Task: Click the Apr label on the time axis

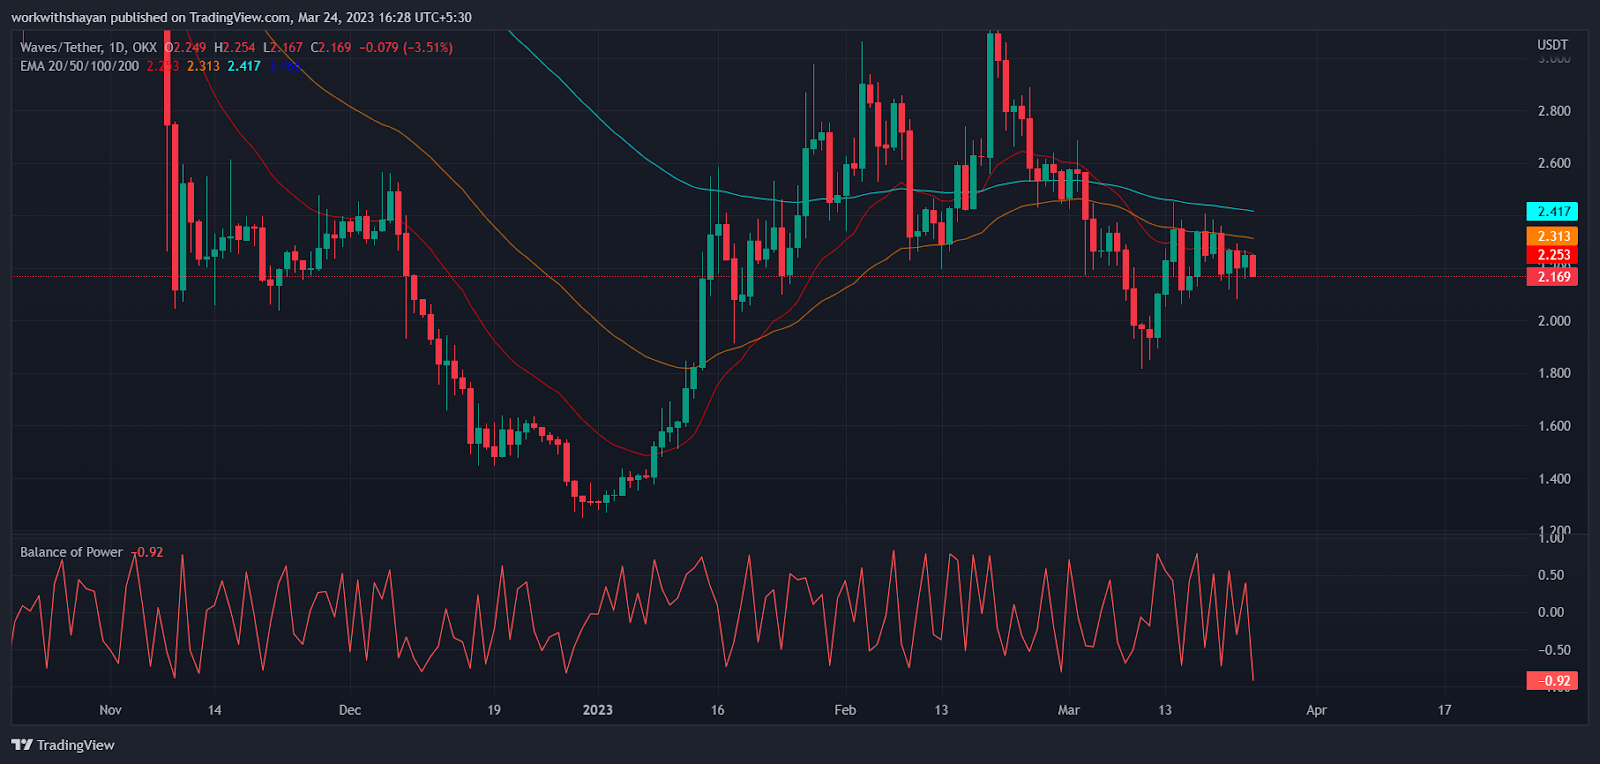Action: (1317, 710)
